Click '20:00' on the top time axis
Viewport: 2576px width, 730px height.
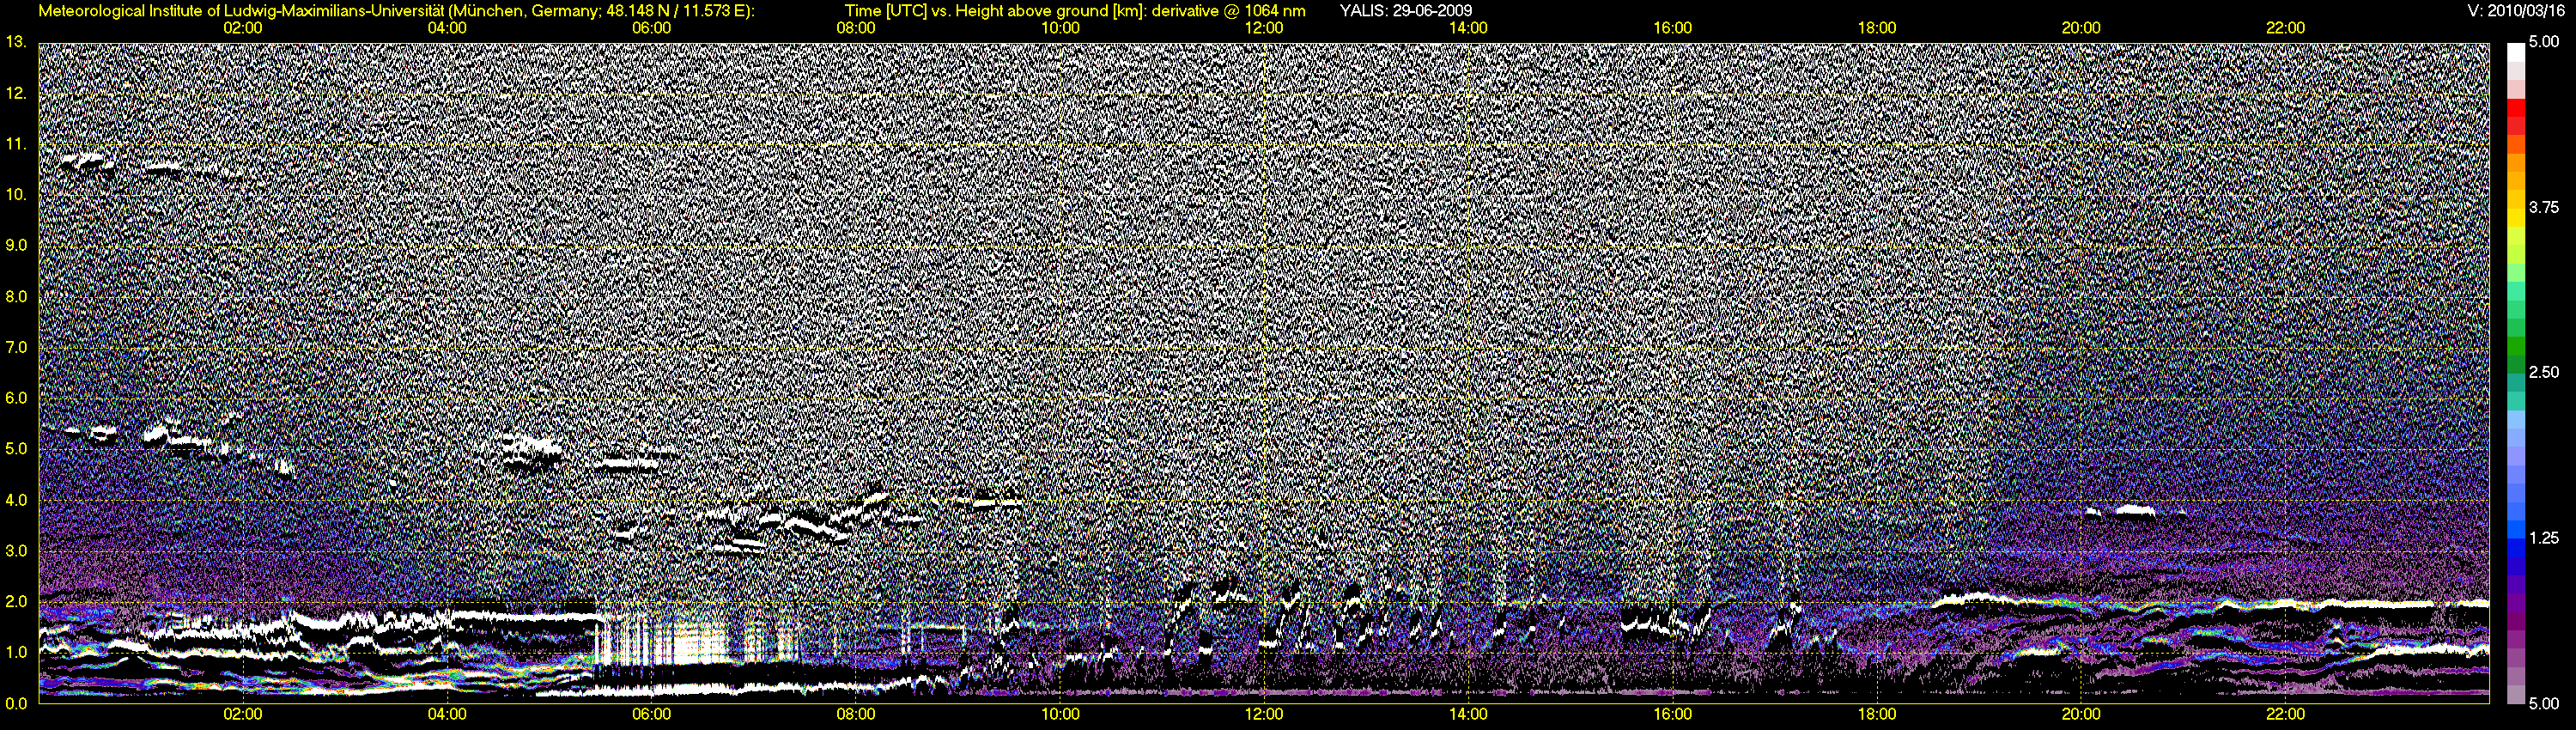coord(2081,28)
